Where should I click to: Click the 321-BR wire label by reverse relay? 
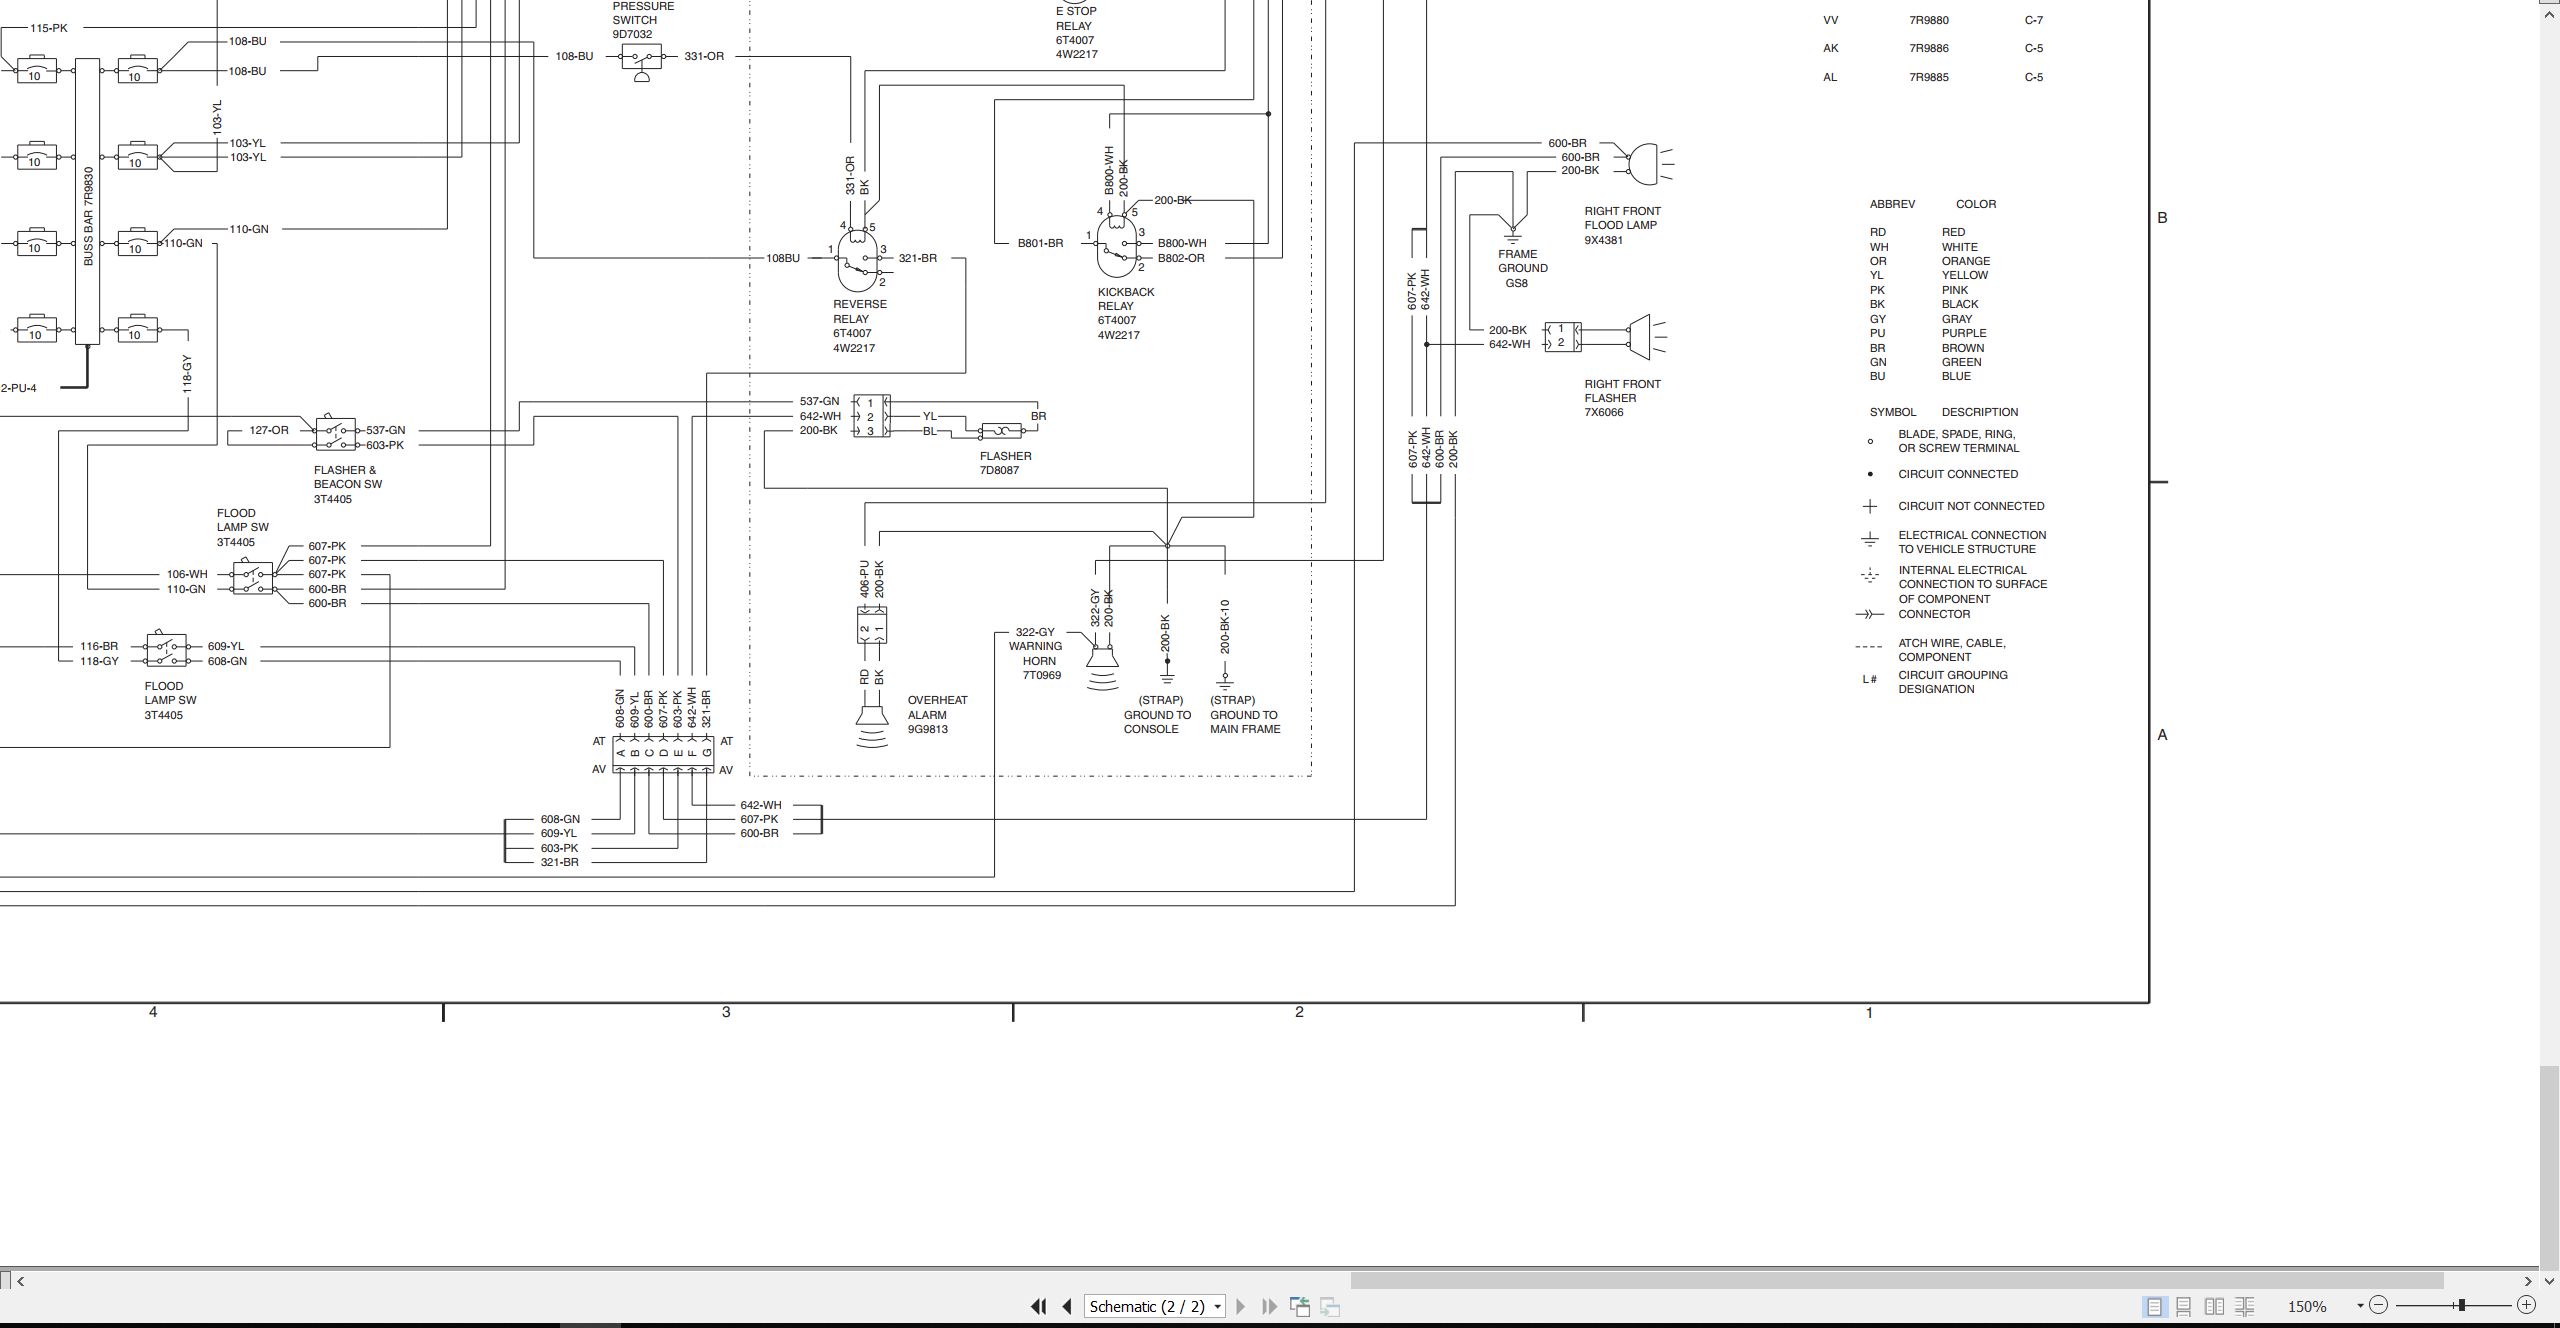pos(917,258)
